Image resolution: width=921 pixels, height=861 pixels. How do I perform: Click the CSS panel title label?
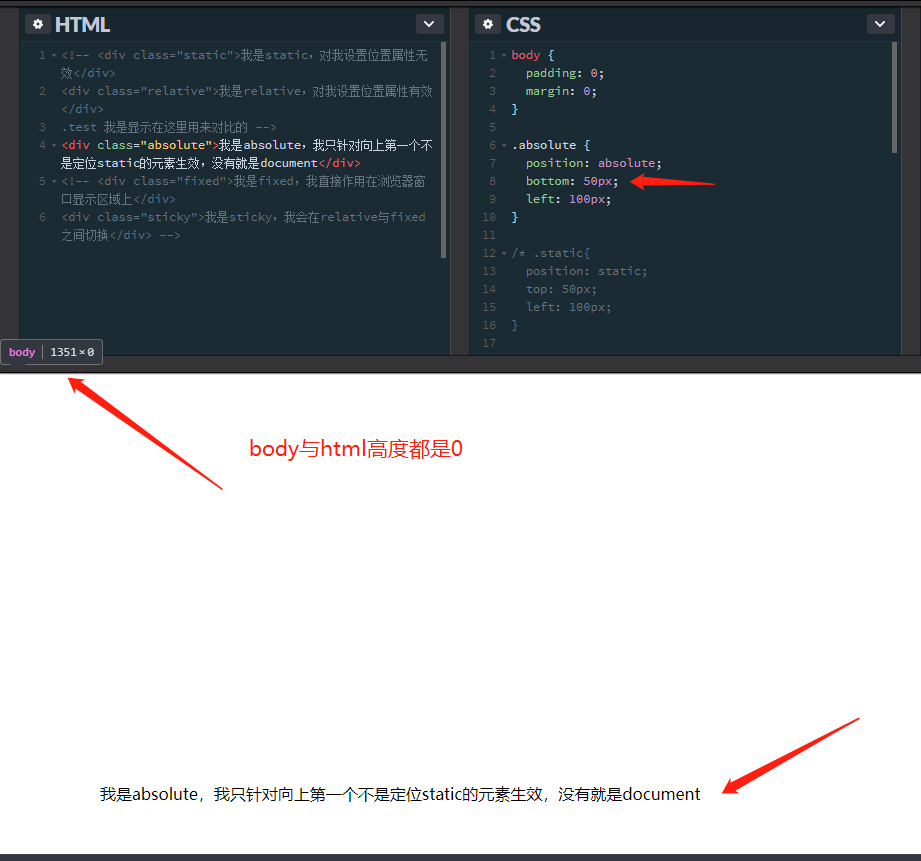click(524, 23)
